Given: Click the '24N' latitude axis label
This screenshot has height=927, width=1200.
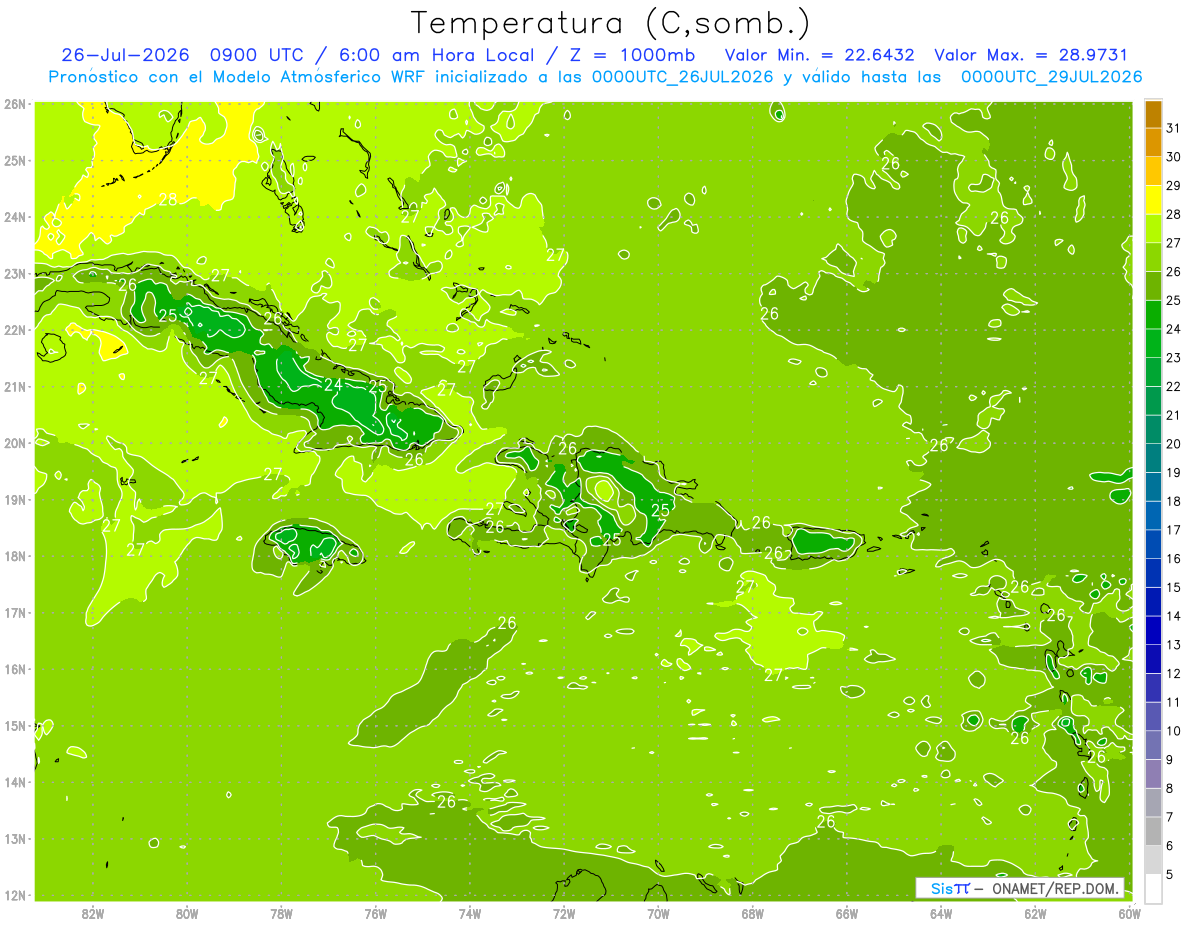Looking at the screenshot, I should click(14, 217).
